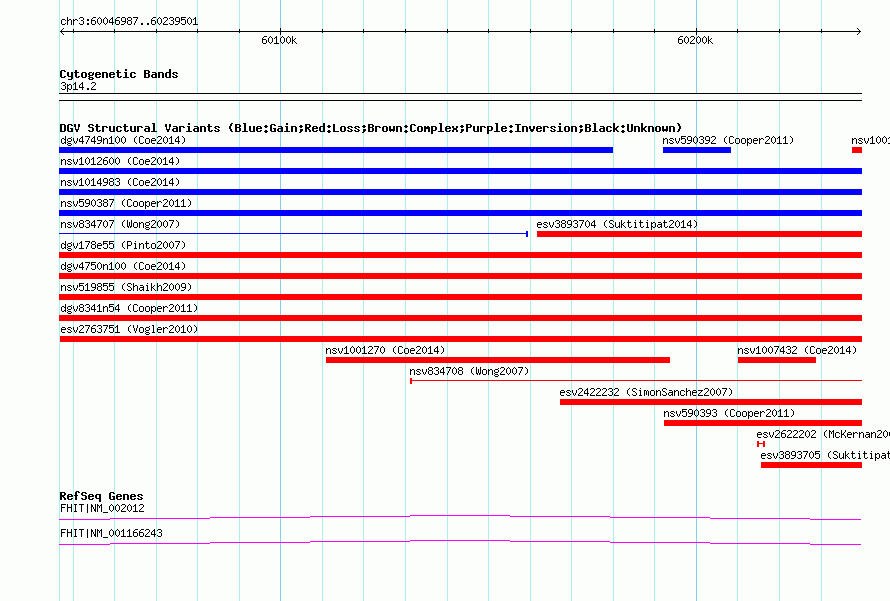Click the esv2763751 (Vogler2010) label
This screenshot has height=601, width=890.
[x=129, y=329]
